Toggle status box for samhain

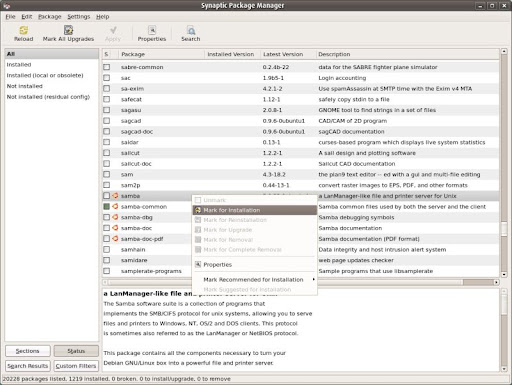pos(107,249)
